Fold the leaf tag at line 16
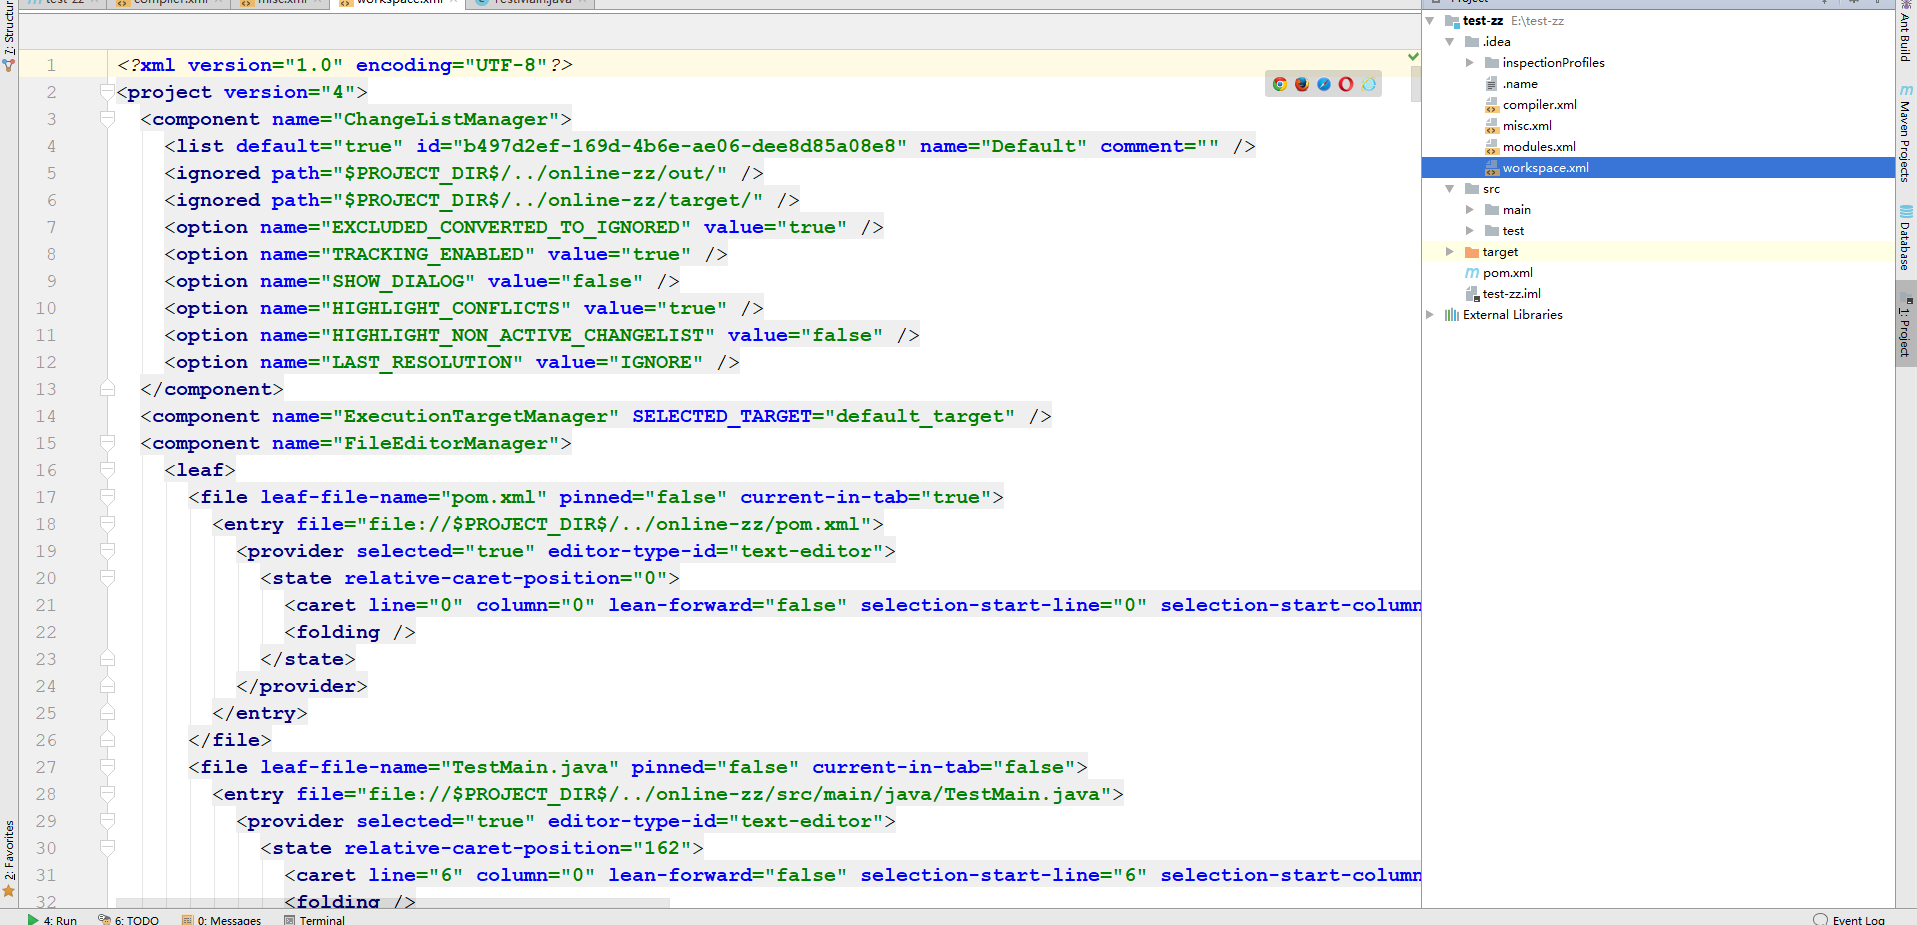Image resolution: width=1917 pixels, height=925 pixels. point(107,470)
